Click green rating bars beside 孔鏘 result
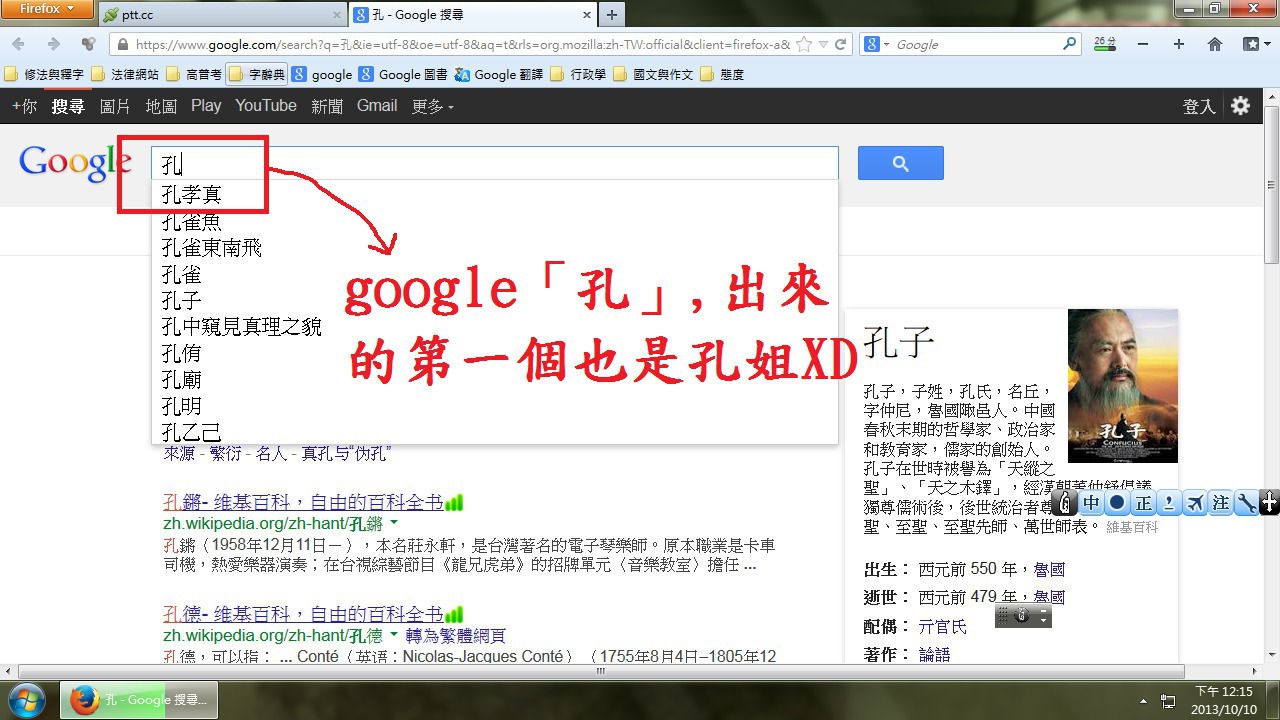The image size is (1280, 720). (454, 502)
